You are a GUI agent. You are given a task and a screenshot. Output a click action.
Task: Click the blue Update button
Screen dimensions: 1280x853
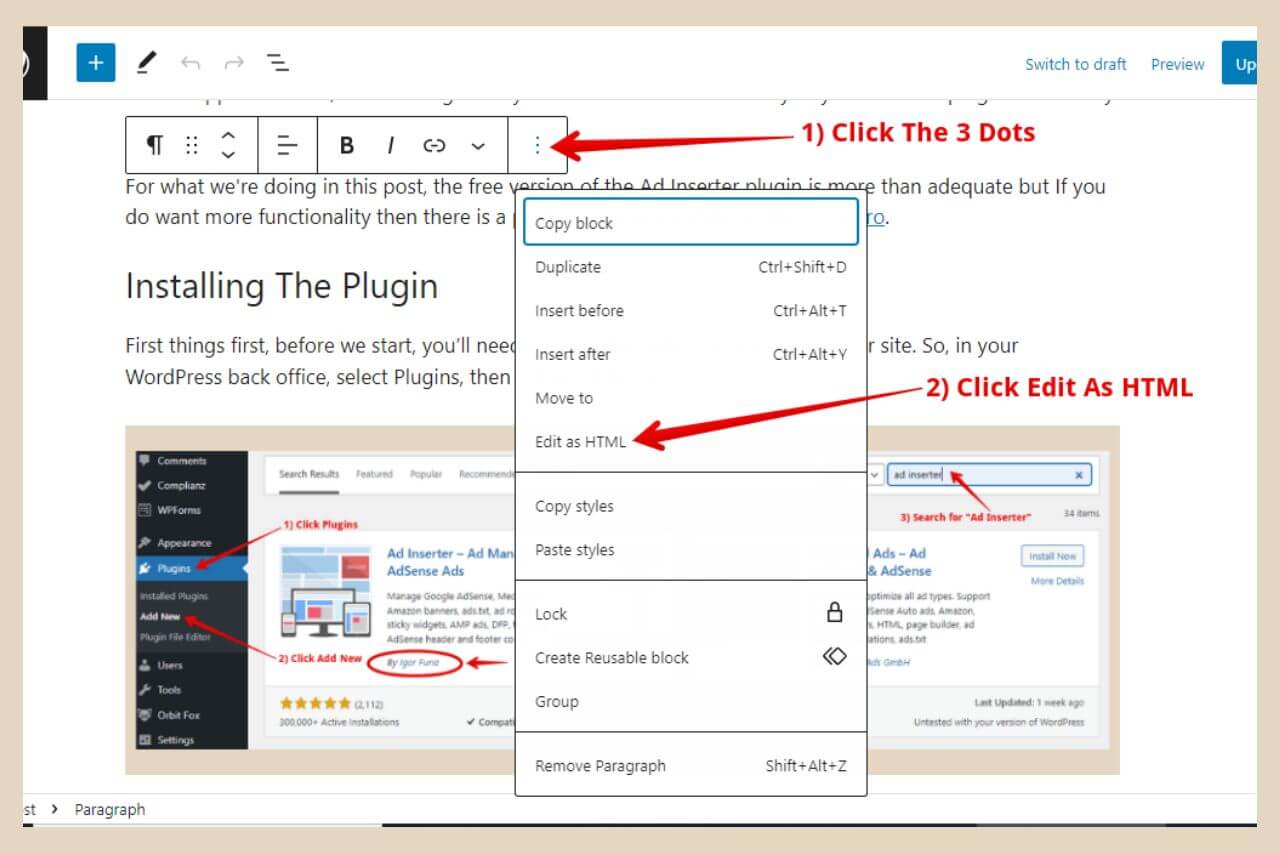[x=1239, y=63]
